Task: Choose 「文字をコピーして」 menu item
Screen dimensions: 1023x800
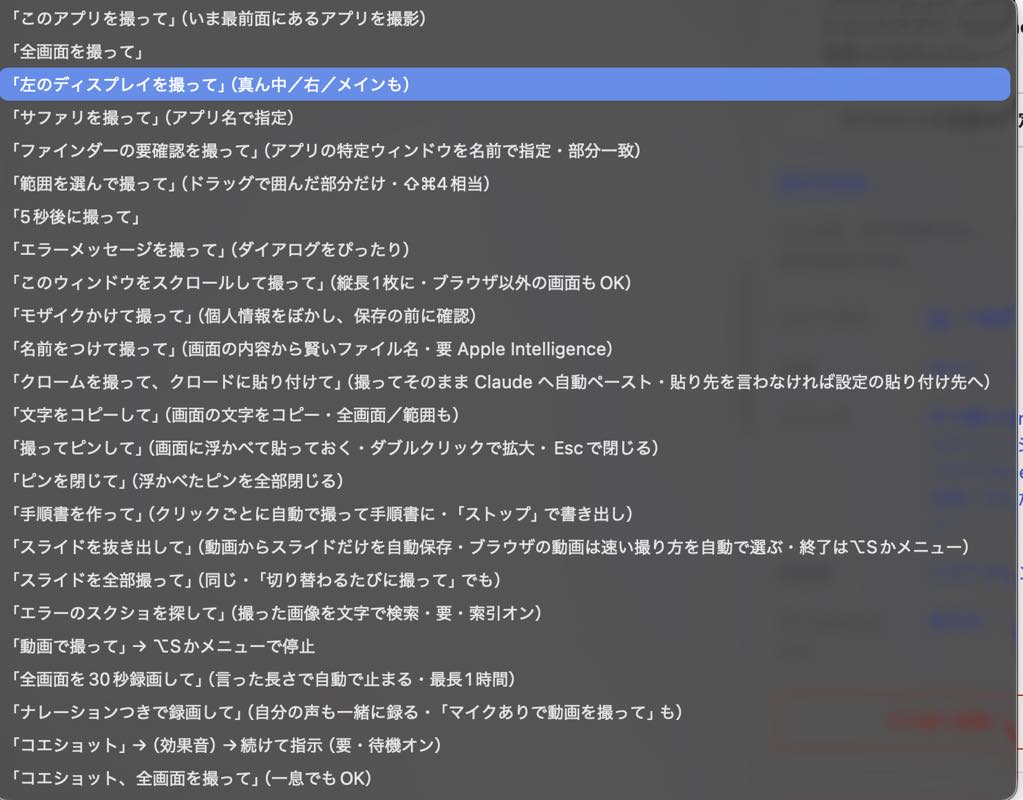Action: [505, 414]
